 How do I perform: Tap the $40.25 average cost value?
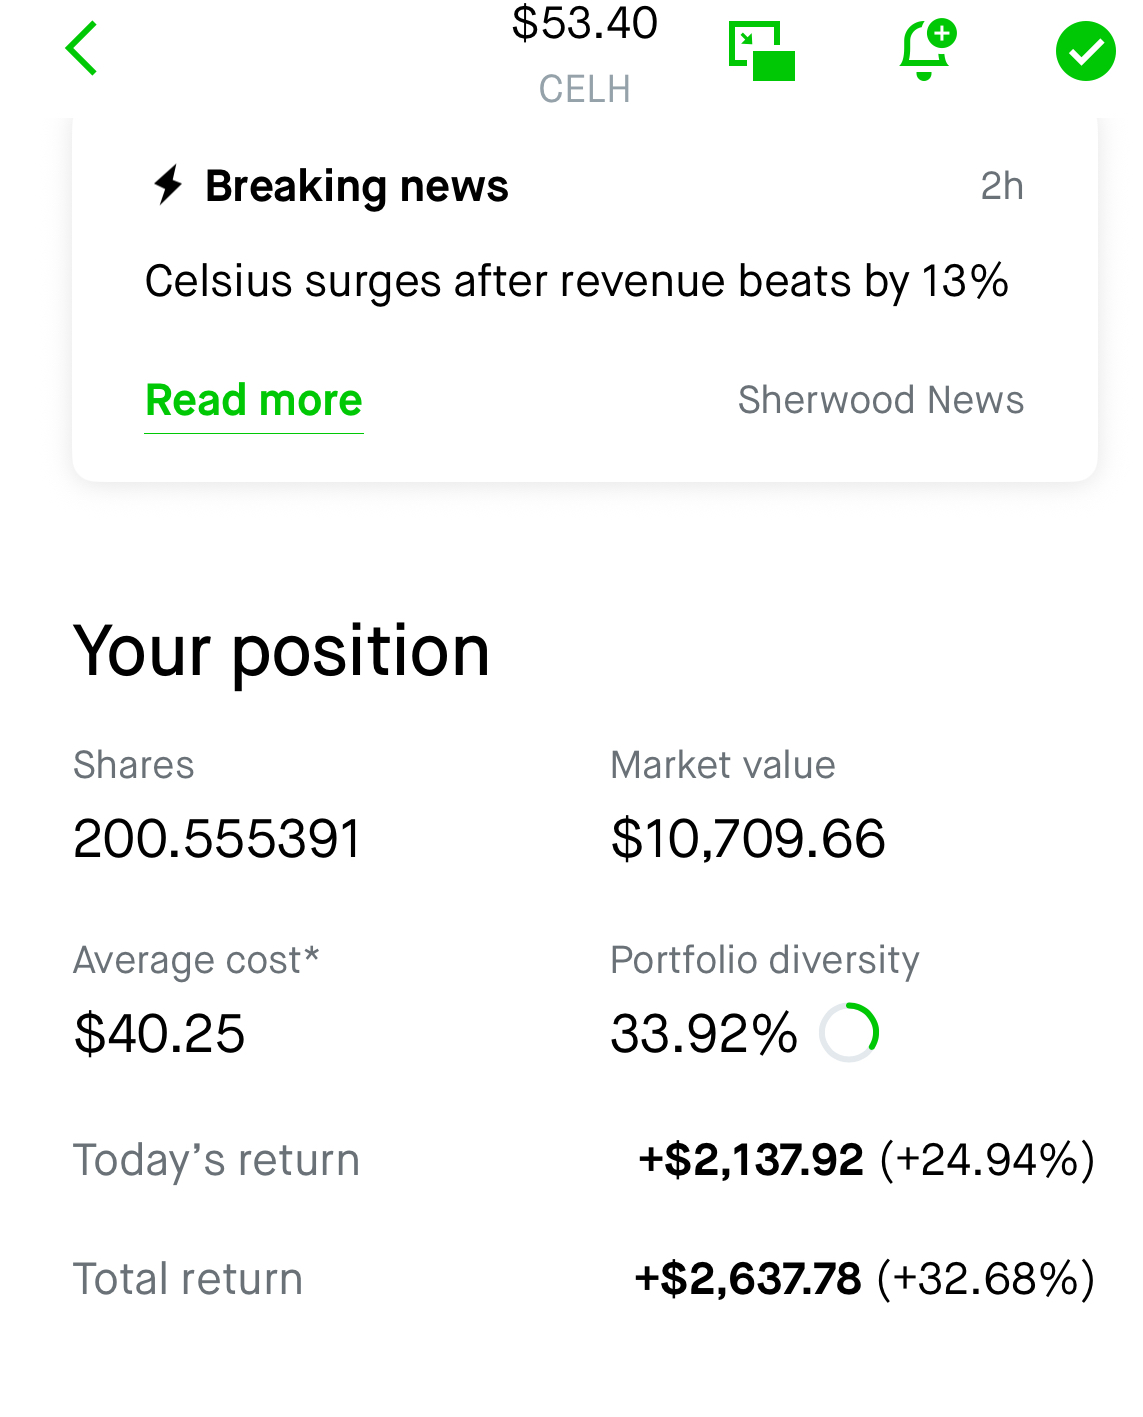[x=159, y=1033]
